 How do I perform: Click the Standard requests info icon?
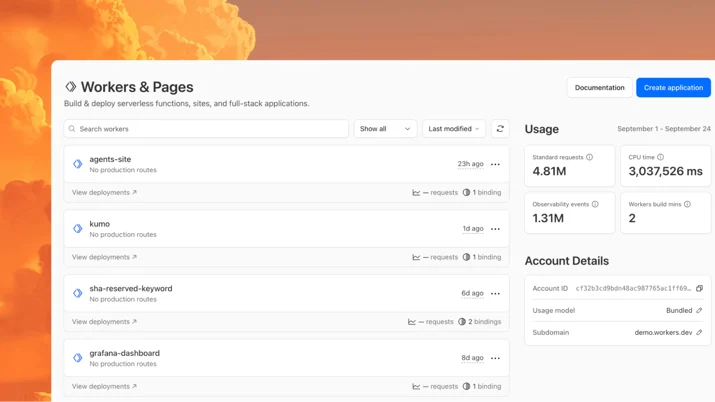point(589,157)
